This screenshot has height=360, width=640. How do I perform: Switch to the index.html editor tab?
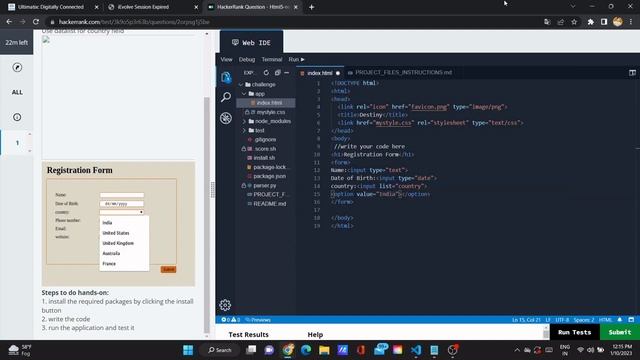tap(320, 73)
